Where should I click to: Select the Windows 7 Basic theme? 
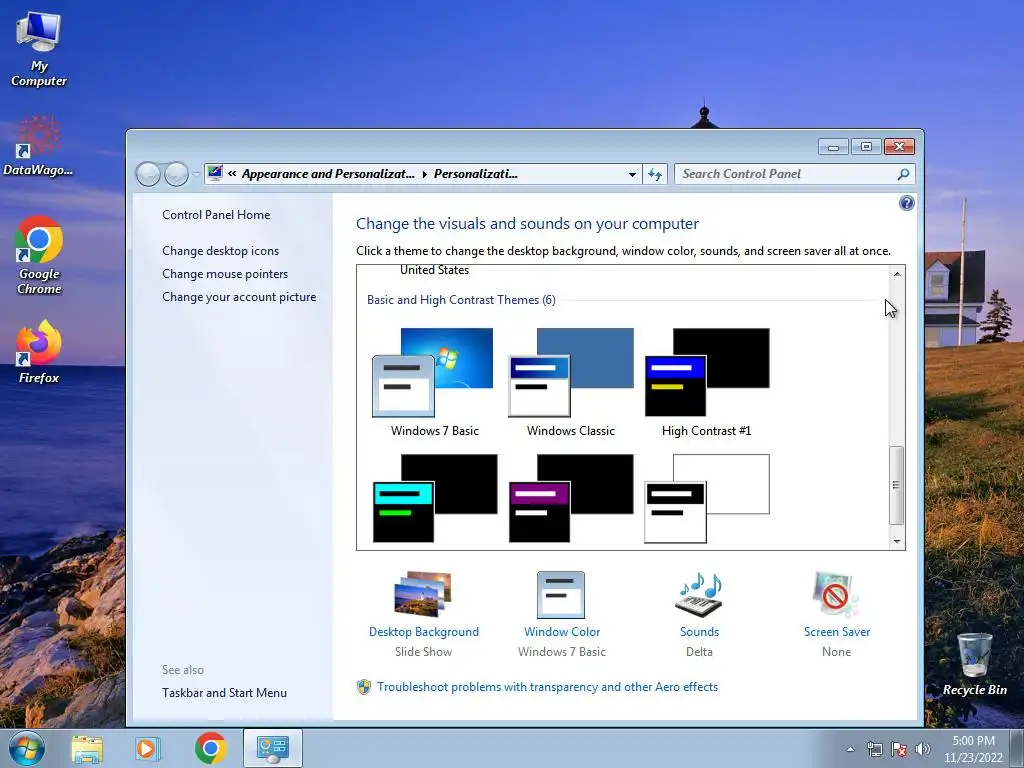coord(434,383)
